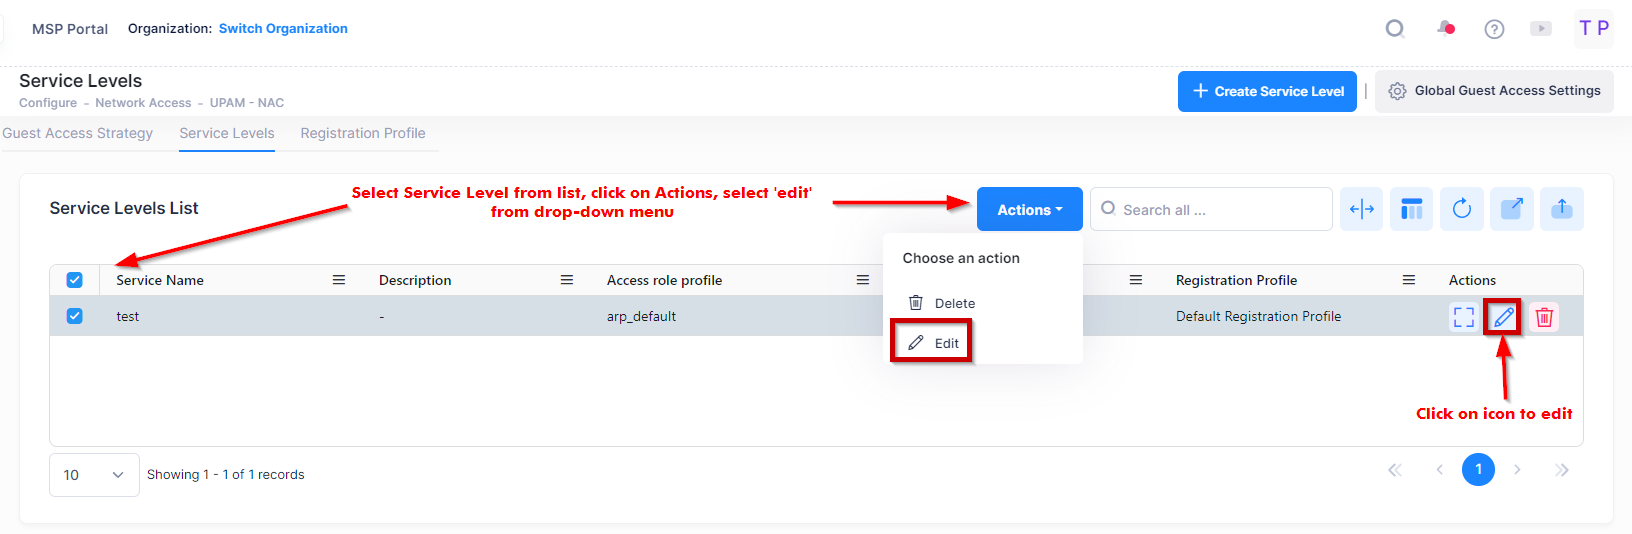Viewport: 1632px width, 534px height.
Task: Switch to the Registration Profile tab
Action: (363, 133)
